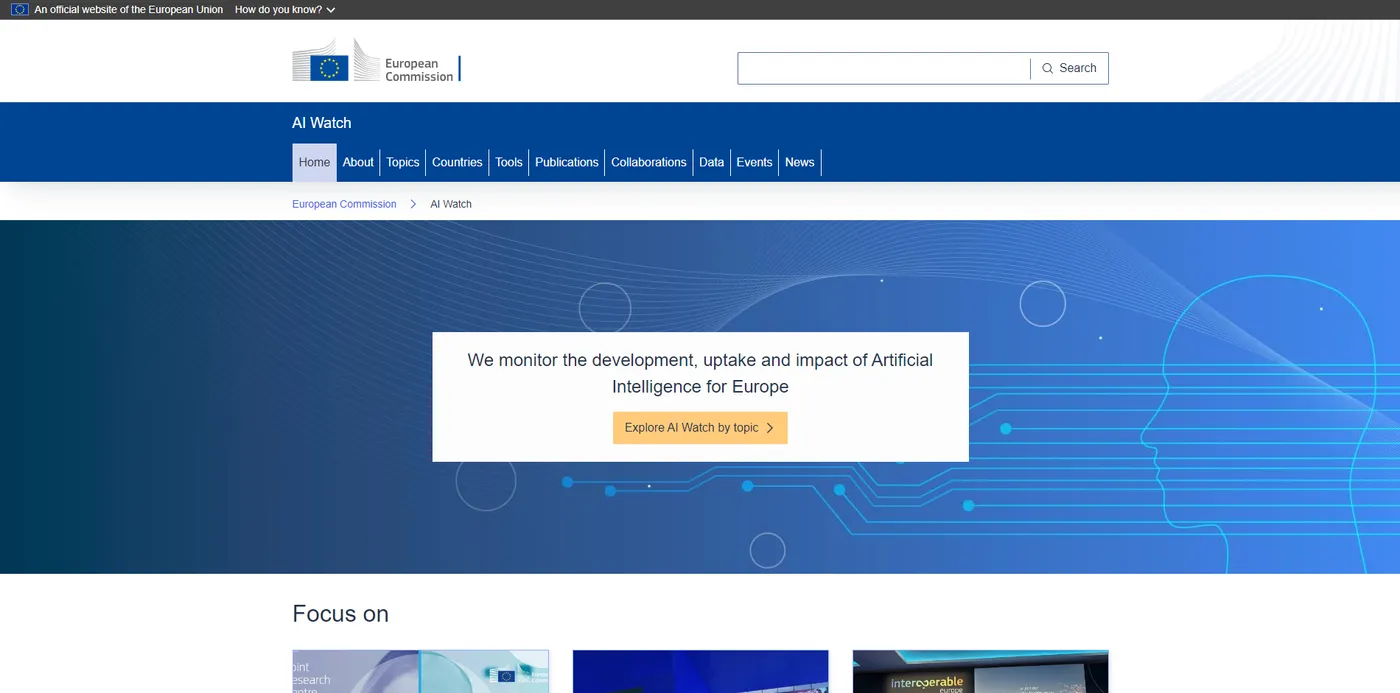
Task: Open the Interoperable Europe thumbnail card
Action: pyautogui.click(x=980, y=672)
